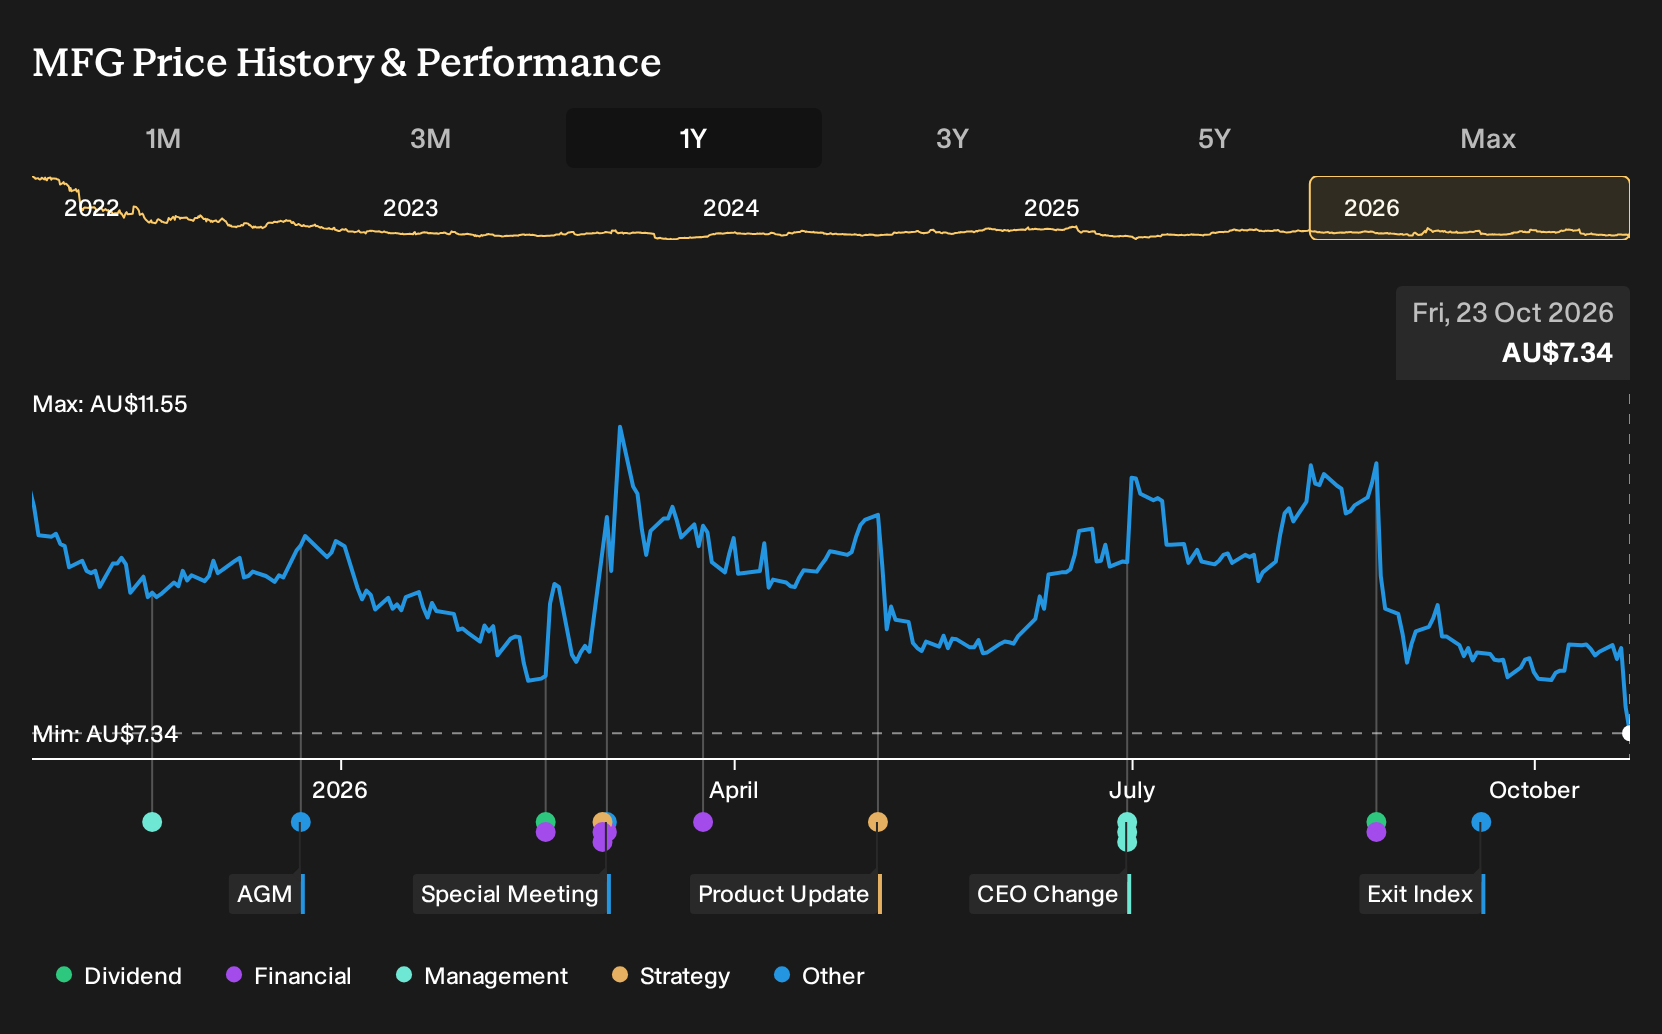Select the highlighted 2026 range in the overview chart
This screenshot has width=1662, height=1034.
pyautogui.click(x=1470, y=208)
